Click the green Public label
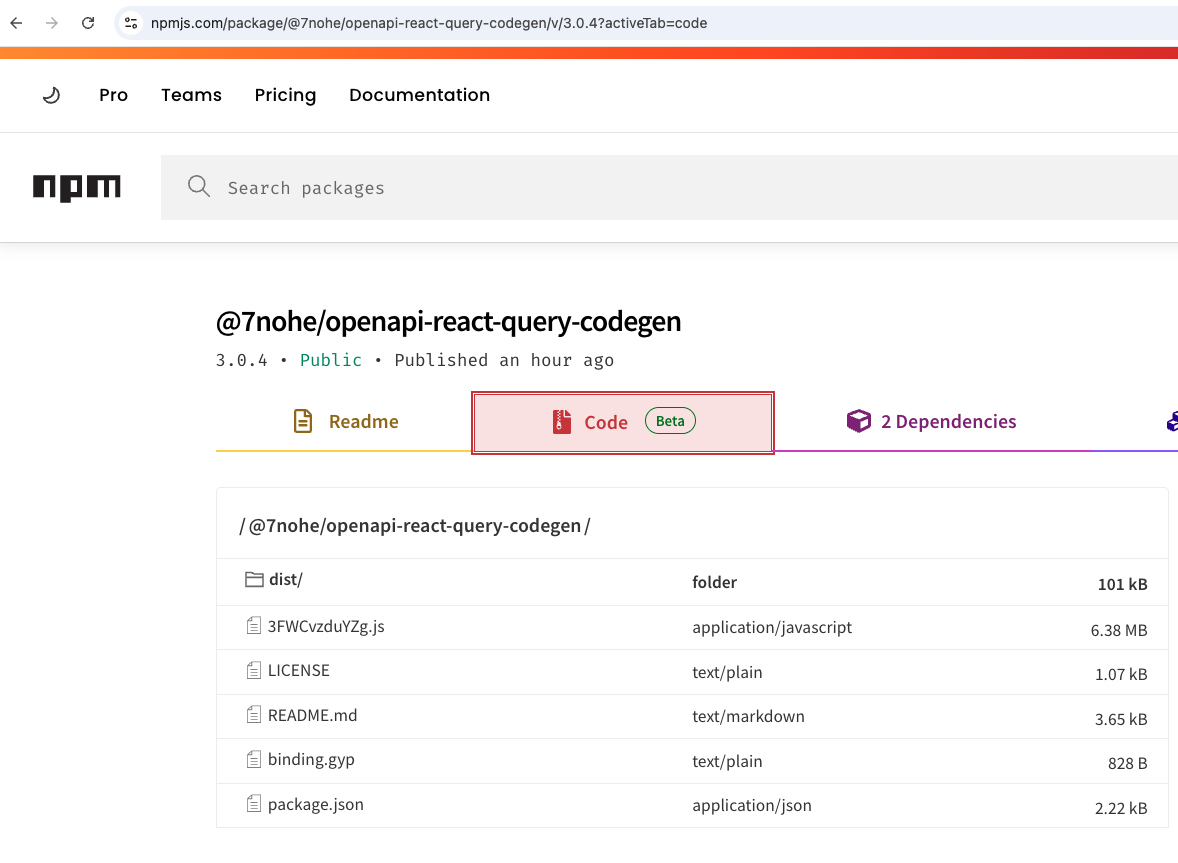 pos(331,361)
